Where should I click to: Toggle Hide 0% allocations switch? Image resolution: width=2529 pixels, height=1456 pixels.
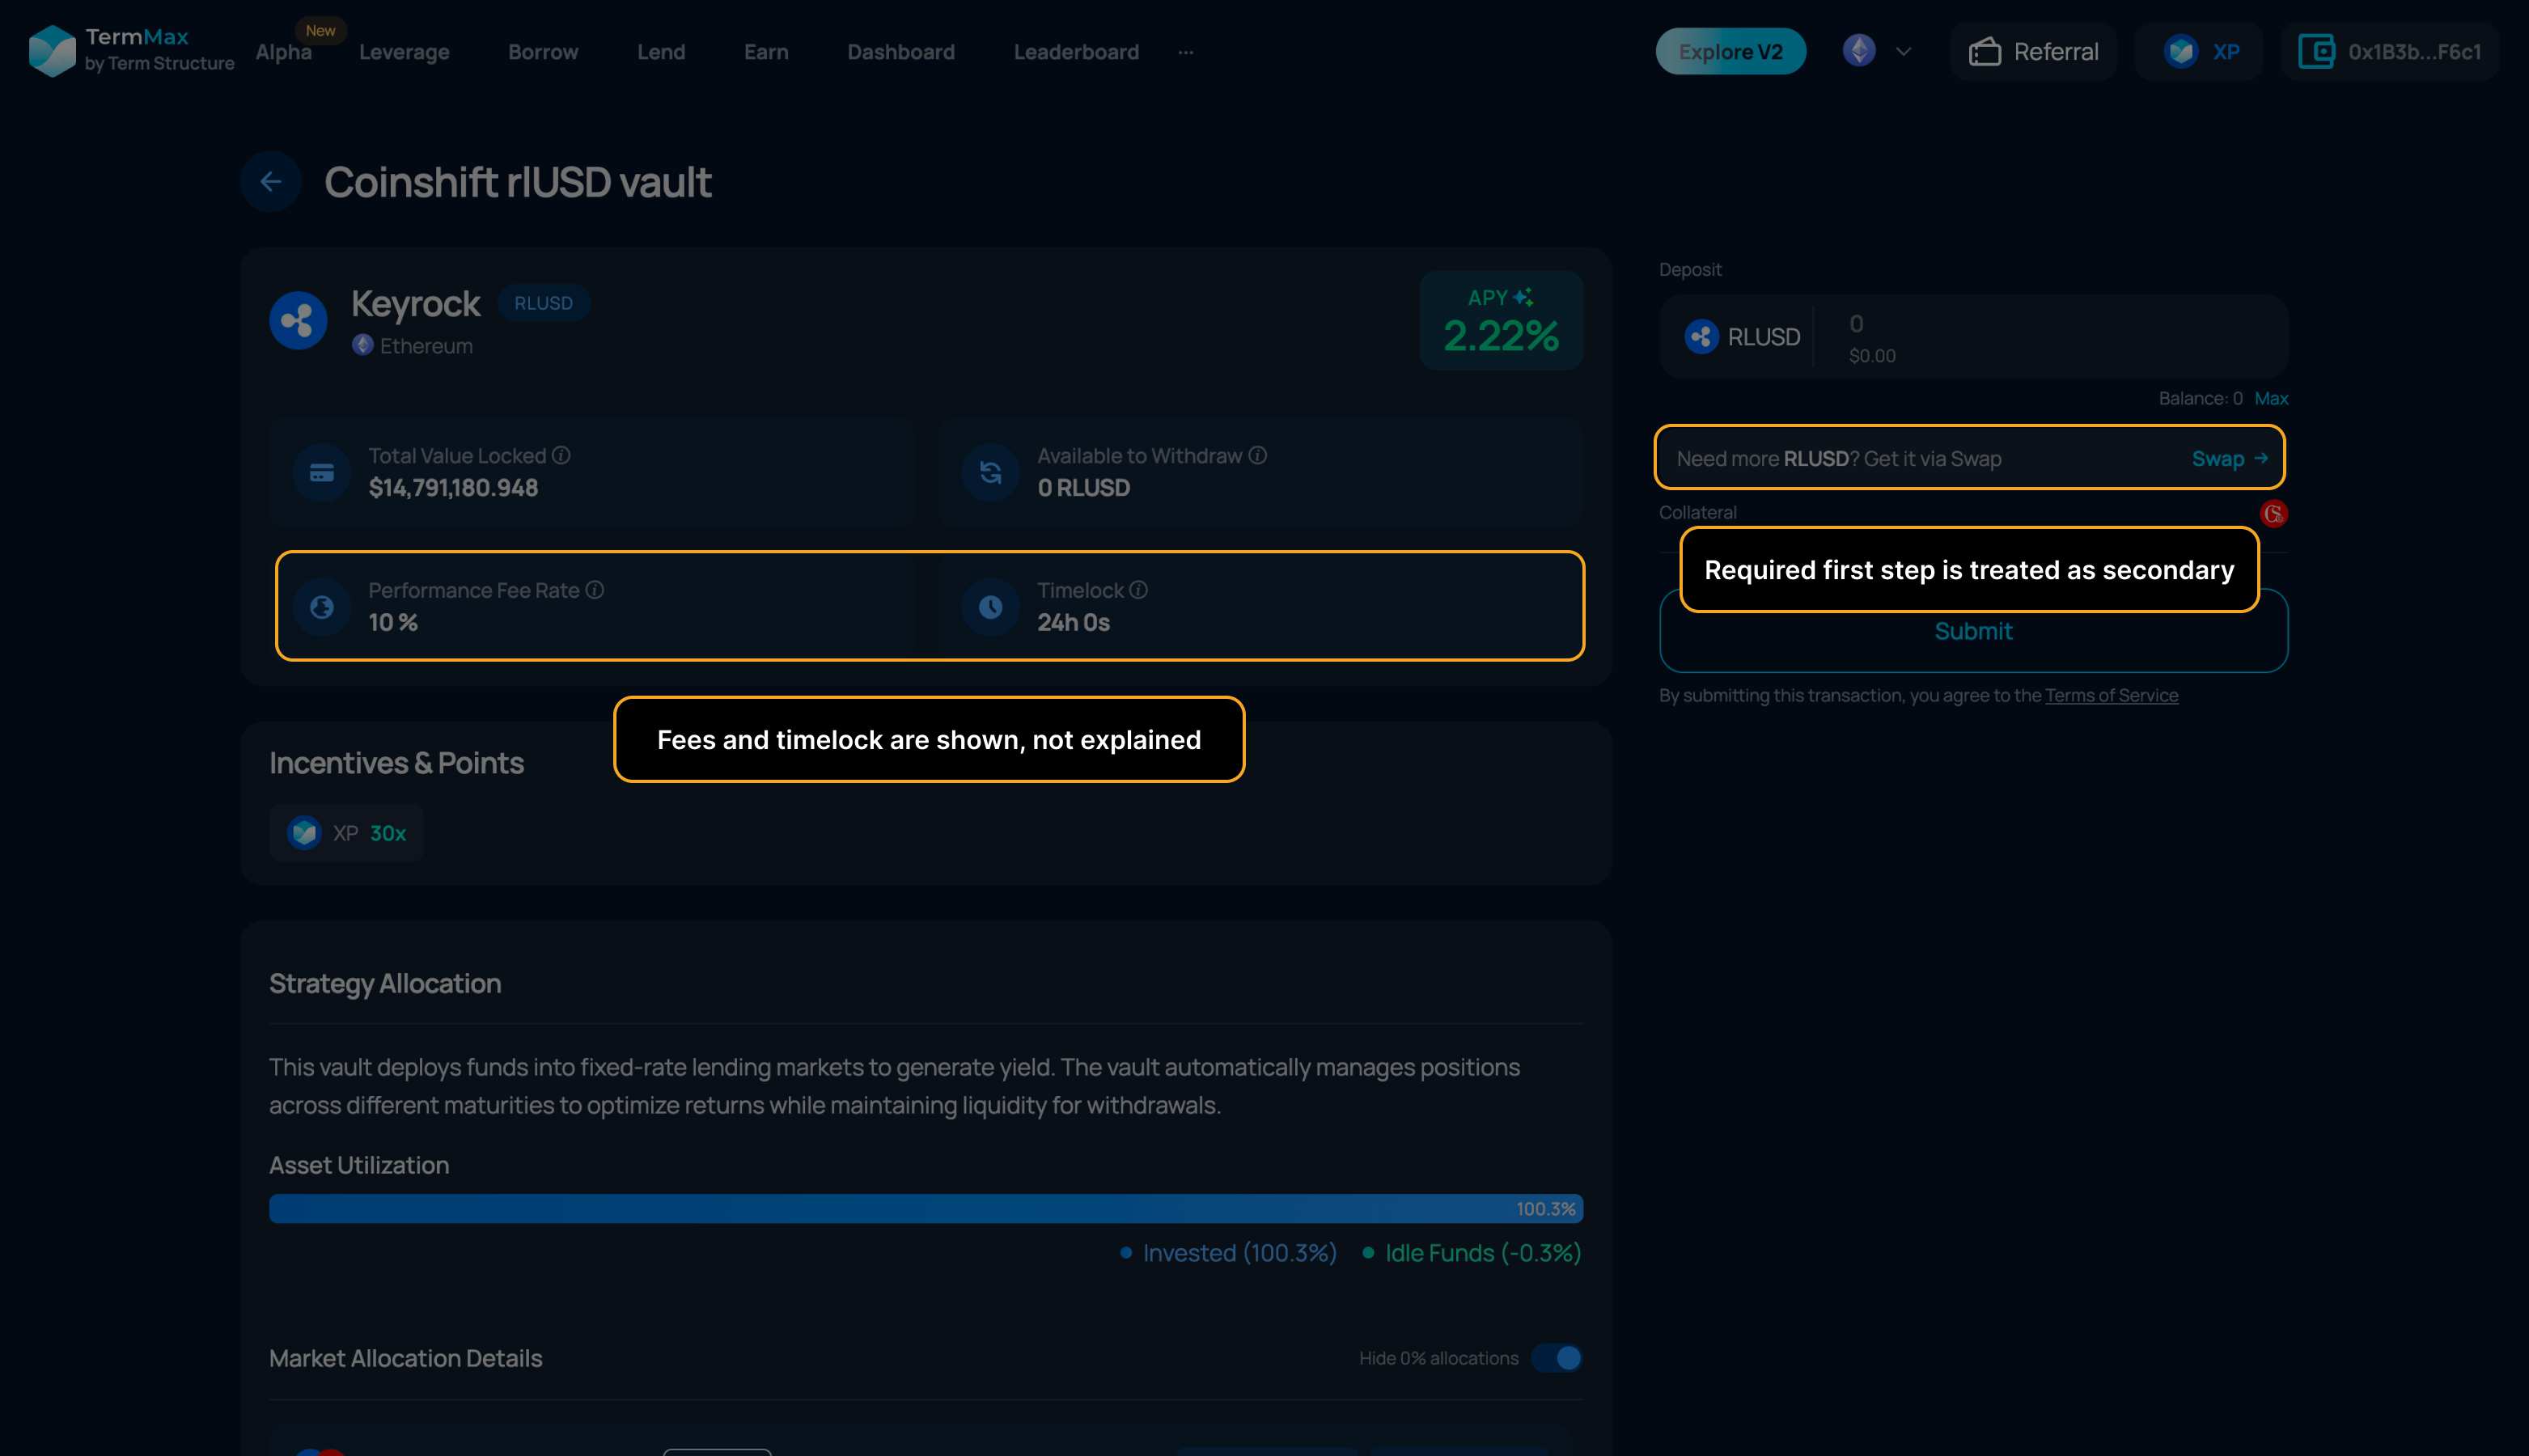(1558, 1358)
